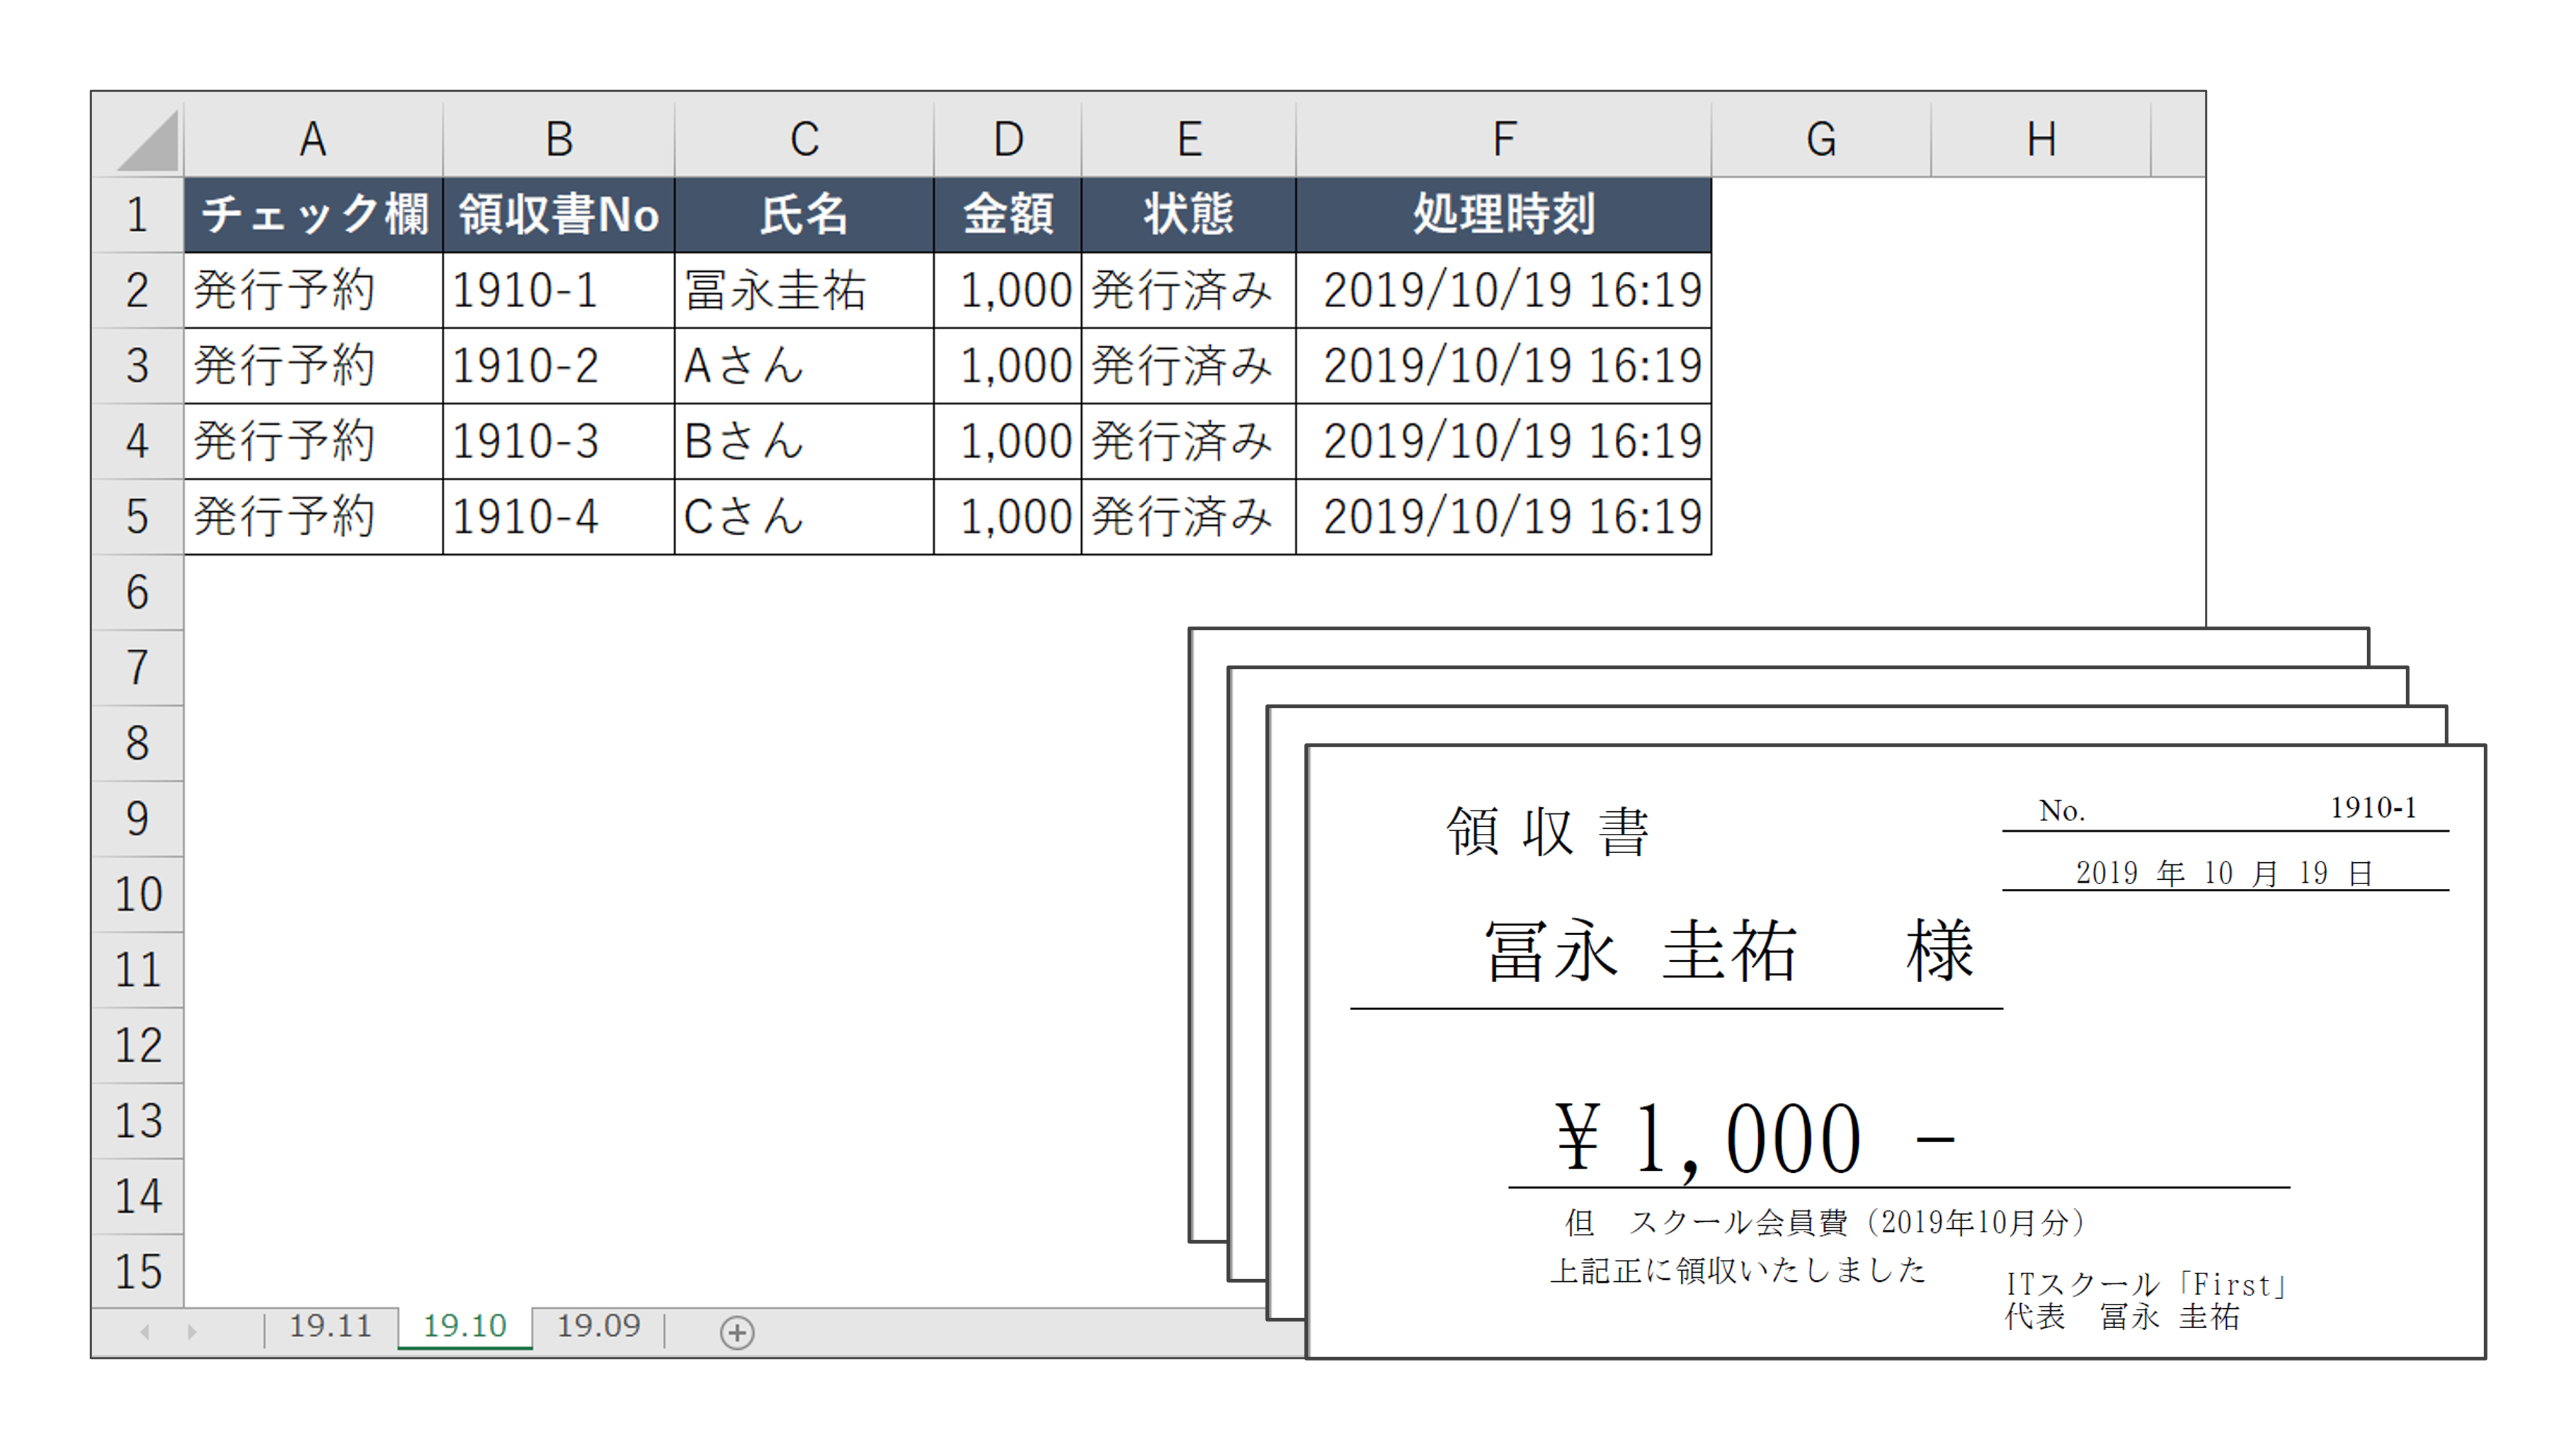Select the 1,000 amount in row 3
This screenshot has width=2576, height=1449.
tap(1008, 366)
